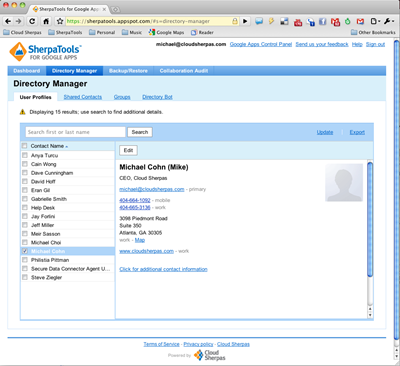Viewport: 400px width, 366px height.
Task: Open the wrench settings menu
Action: [389, 21]
